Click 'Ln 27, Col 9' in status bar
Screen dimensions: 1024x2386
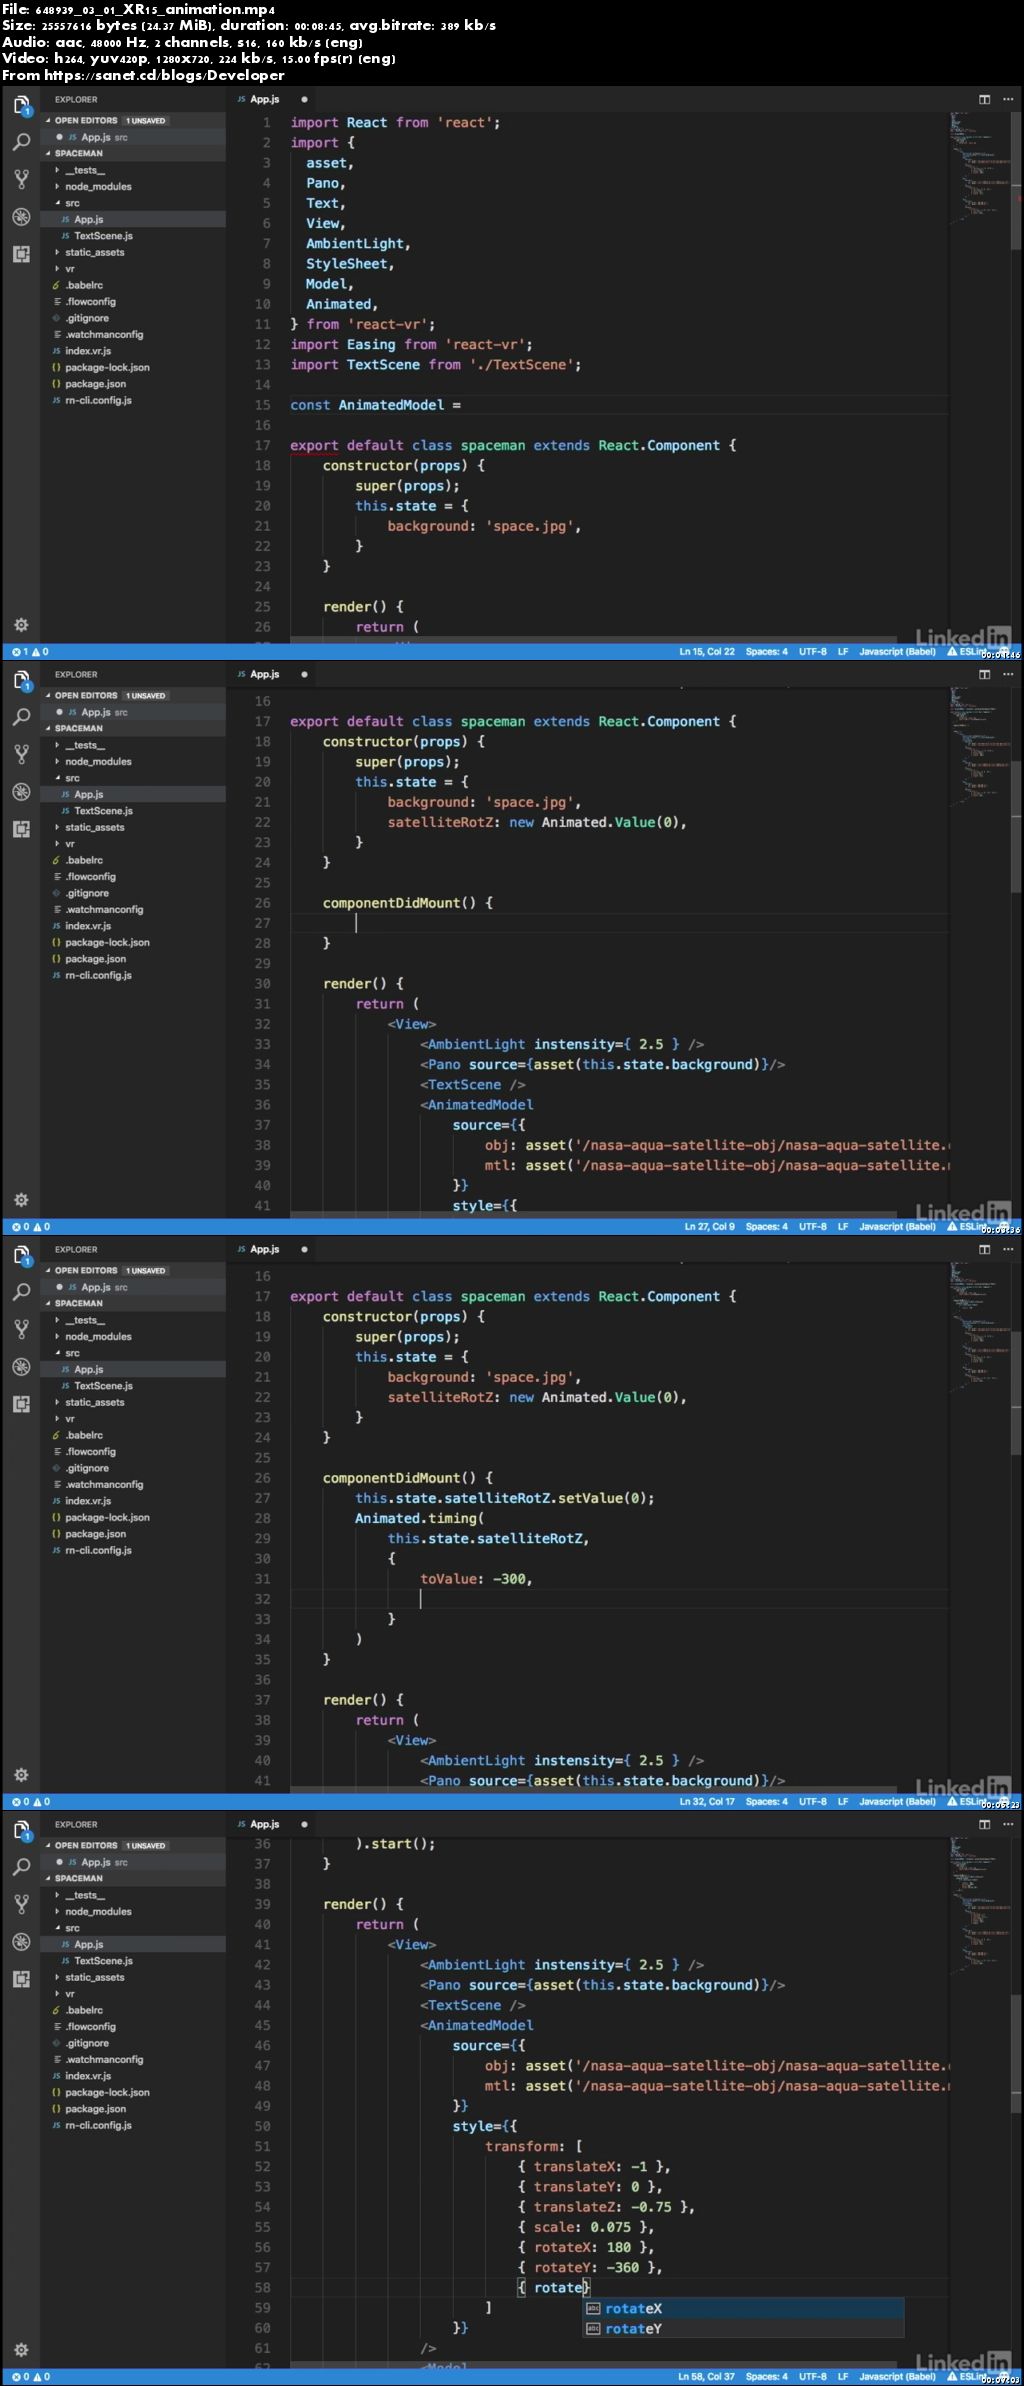click(709, 1227)
